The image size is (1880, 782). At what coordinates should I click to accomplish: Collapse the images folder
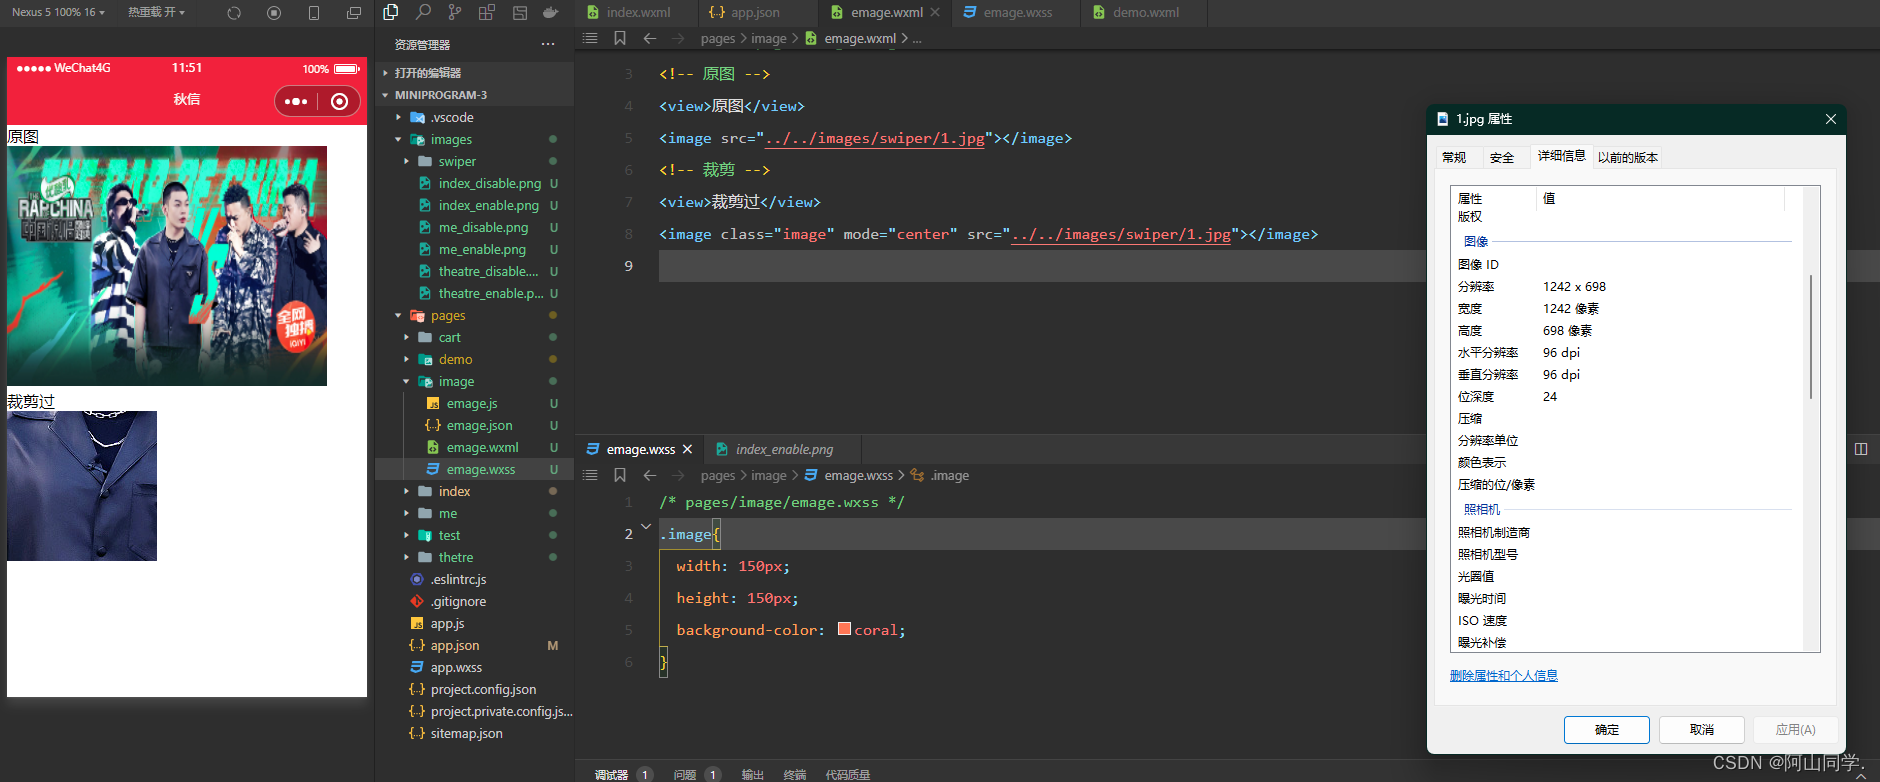tap(474, 139)
